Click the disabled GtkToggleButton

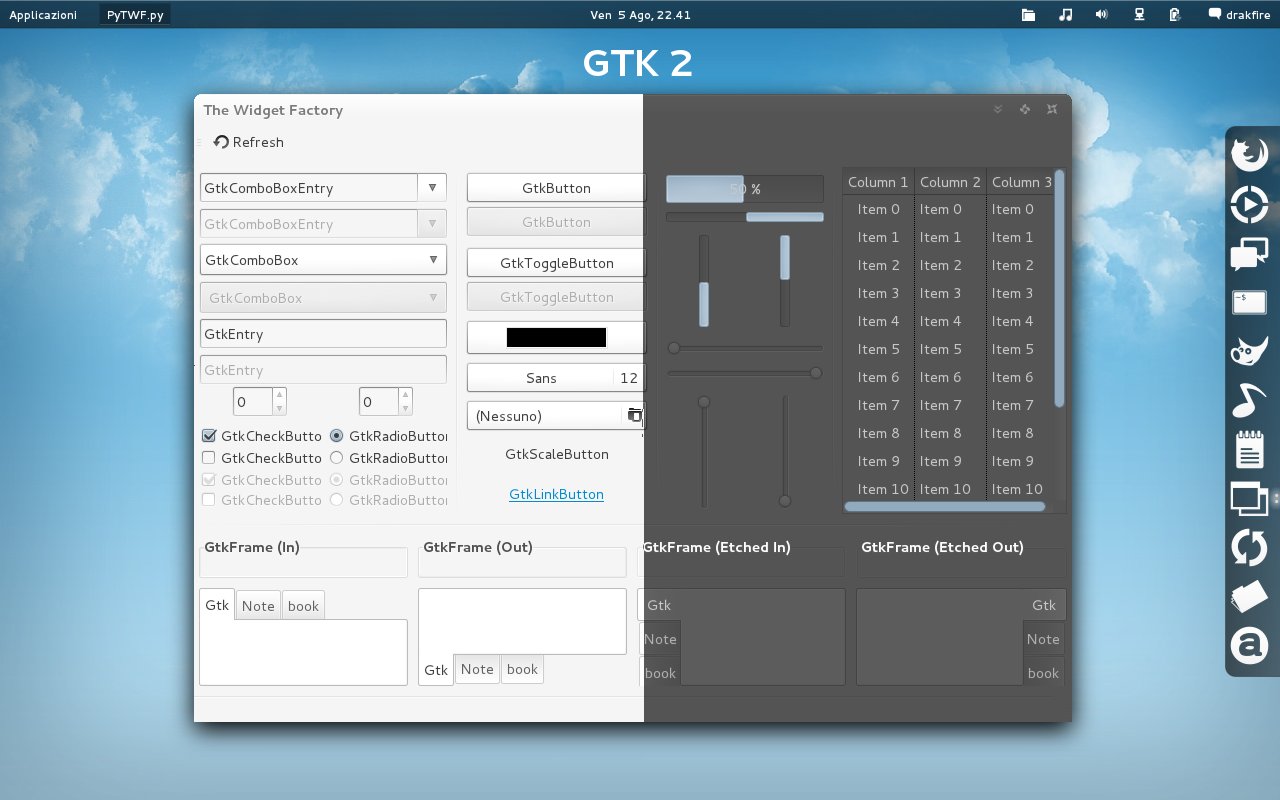click(x=556, y=297)
